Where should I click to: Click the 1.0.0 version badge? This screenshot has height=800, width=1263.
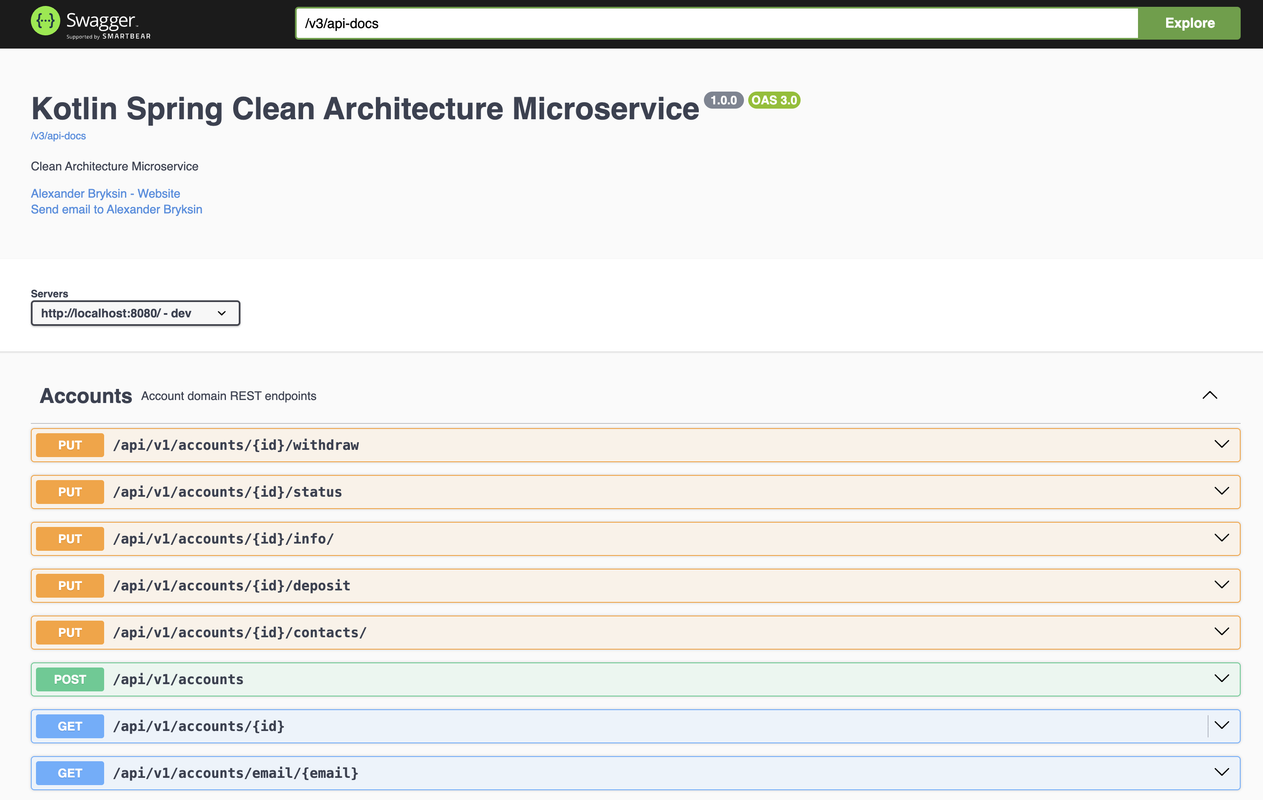click(724, 100)
